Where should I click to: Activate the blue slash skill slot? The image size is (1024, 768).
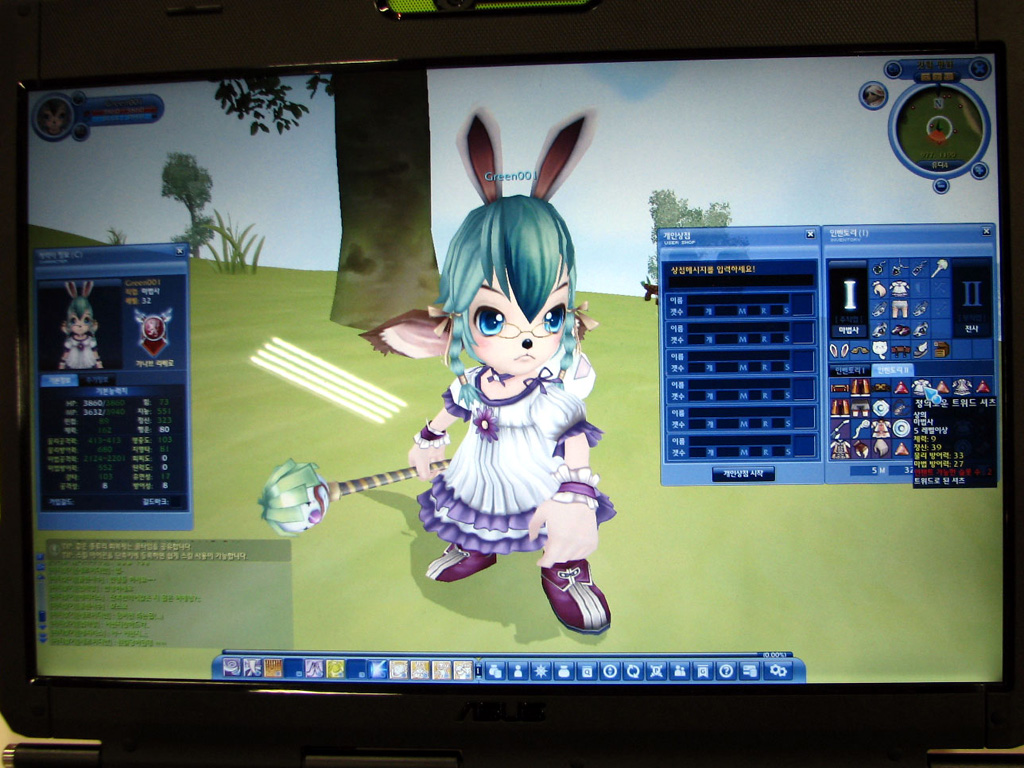(x=377, y=669)
